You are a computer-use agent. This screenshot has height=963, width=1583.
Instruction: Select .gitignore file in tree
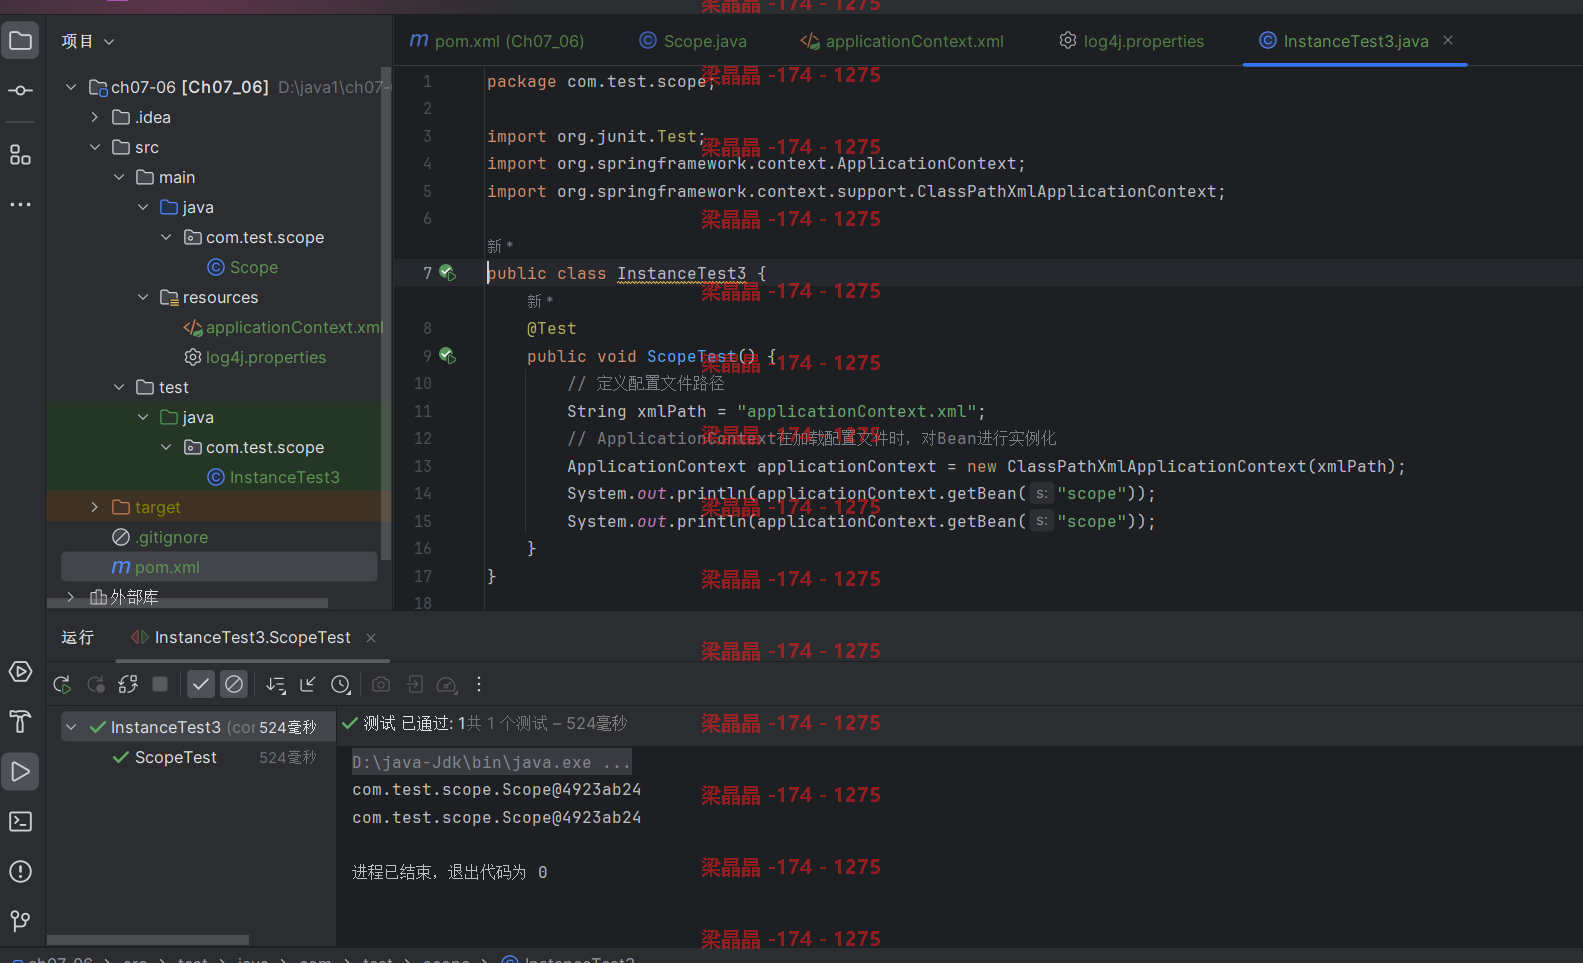pos(160,537)
